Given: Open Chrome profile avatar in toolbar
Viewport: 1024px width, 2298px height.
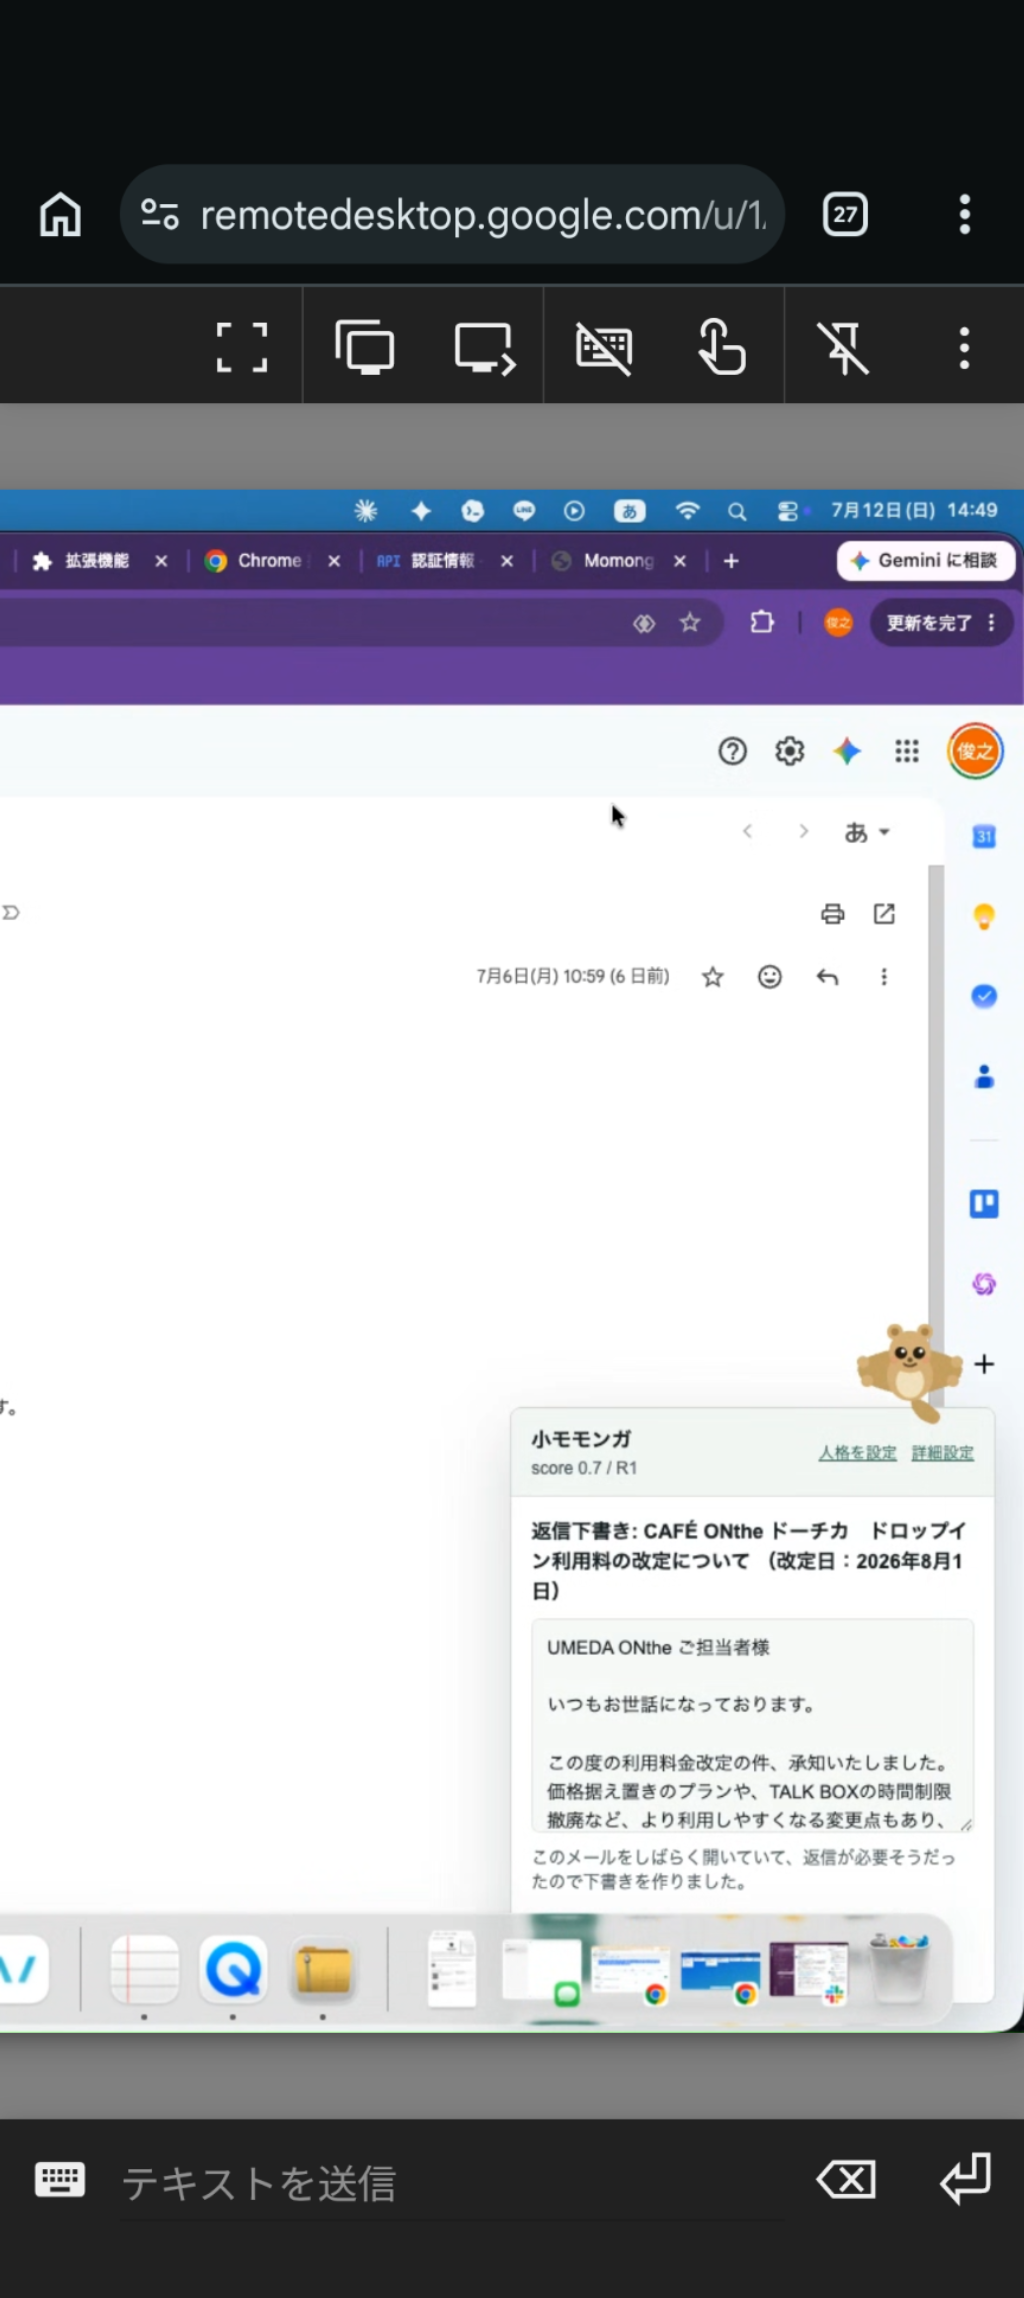Looking at the screenshot, I should pos(838,623).
